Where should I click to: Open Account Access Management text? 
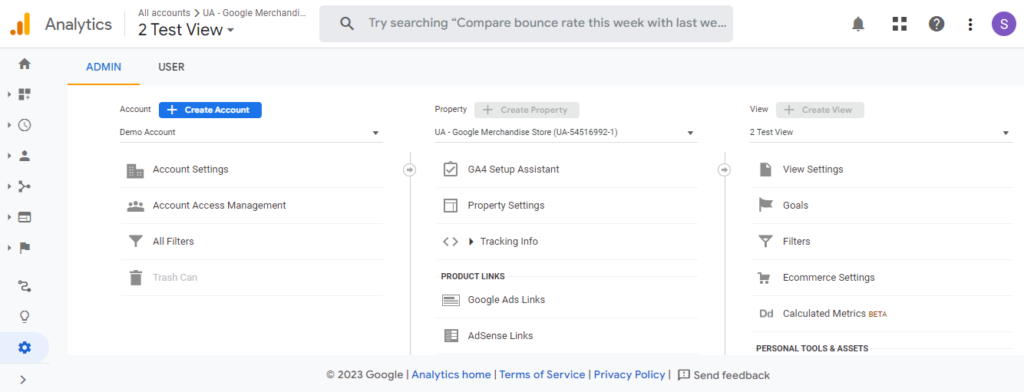tap(219, 205)
